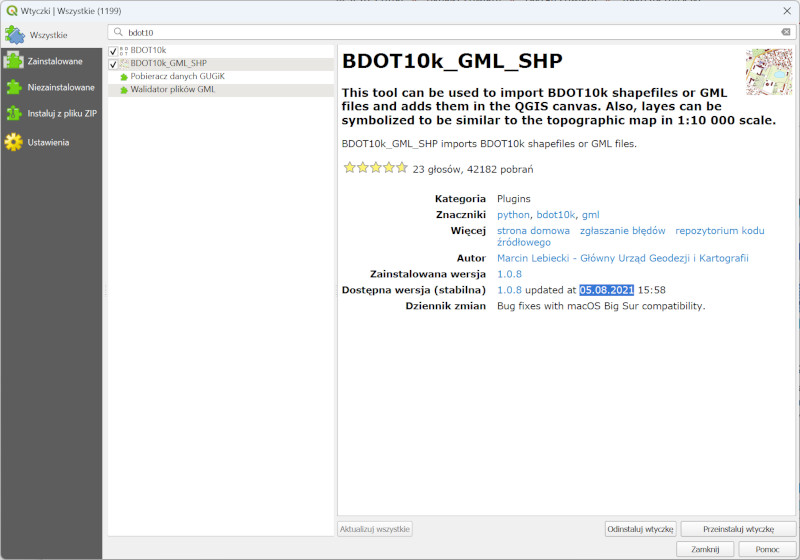Click the Zainstalowane puzzle icon
Screen dimensions: 800x560
click(13, 61)
